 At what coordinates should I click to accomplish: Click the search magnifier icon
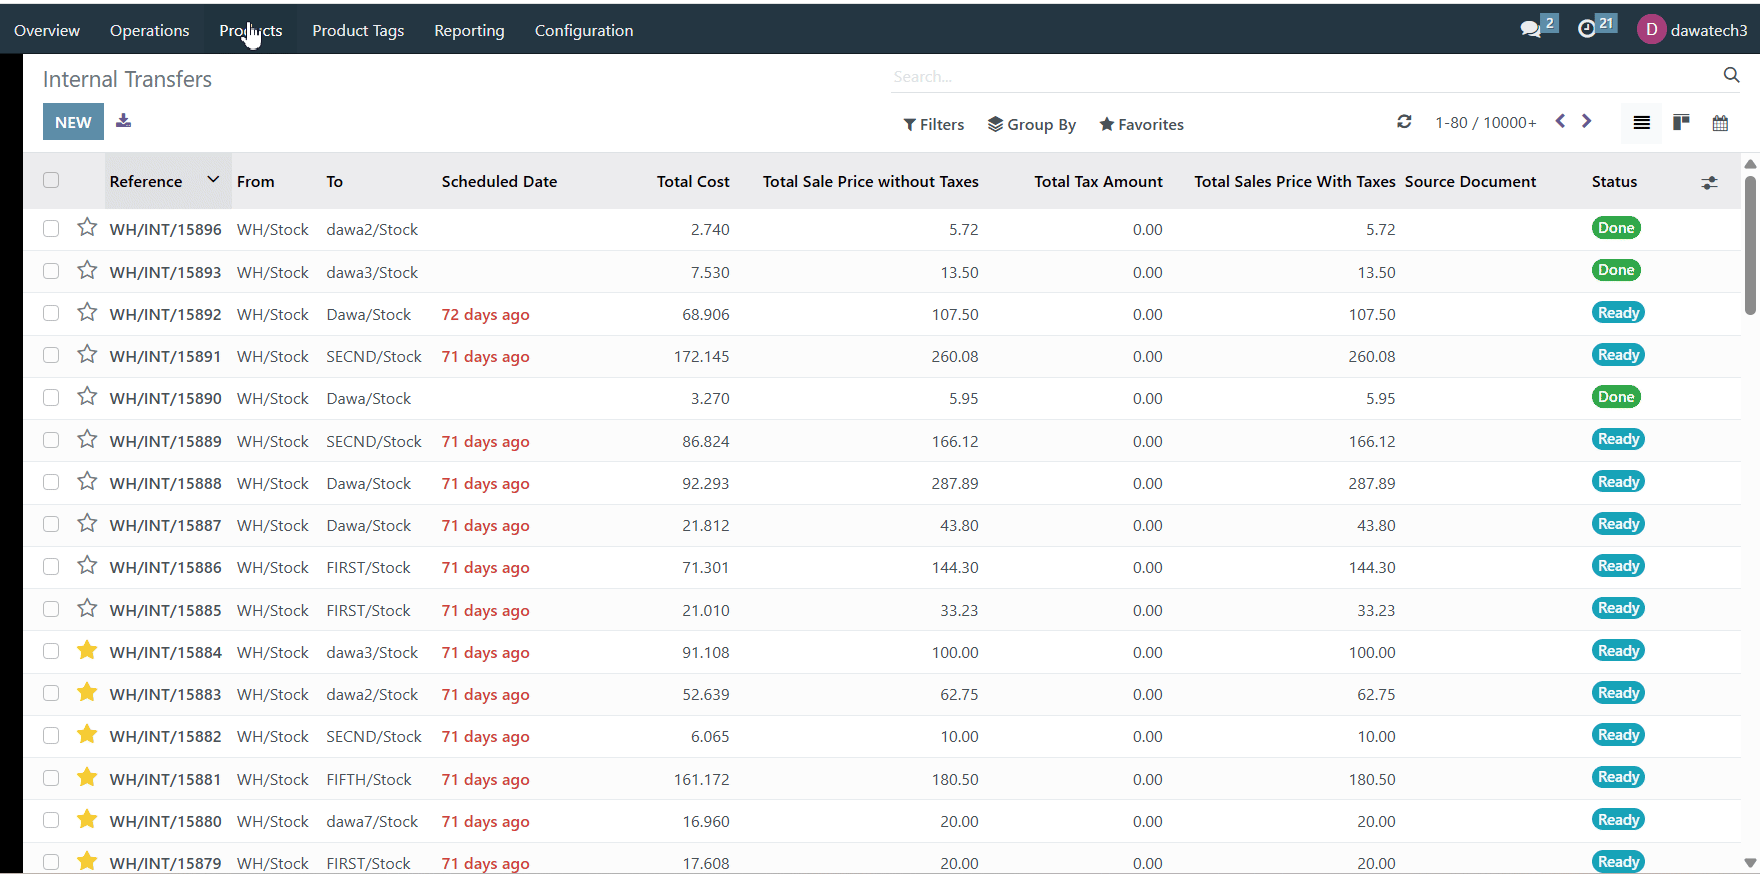[1731, 75]
